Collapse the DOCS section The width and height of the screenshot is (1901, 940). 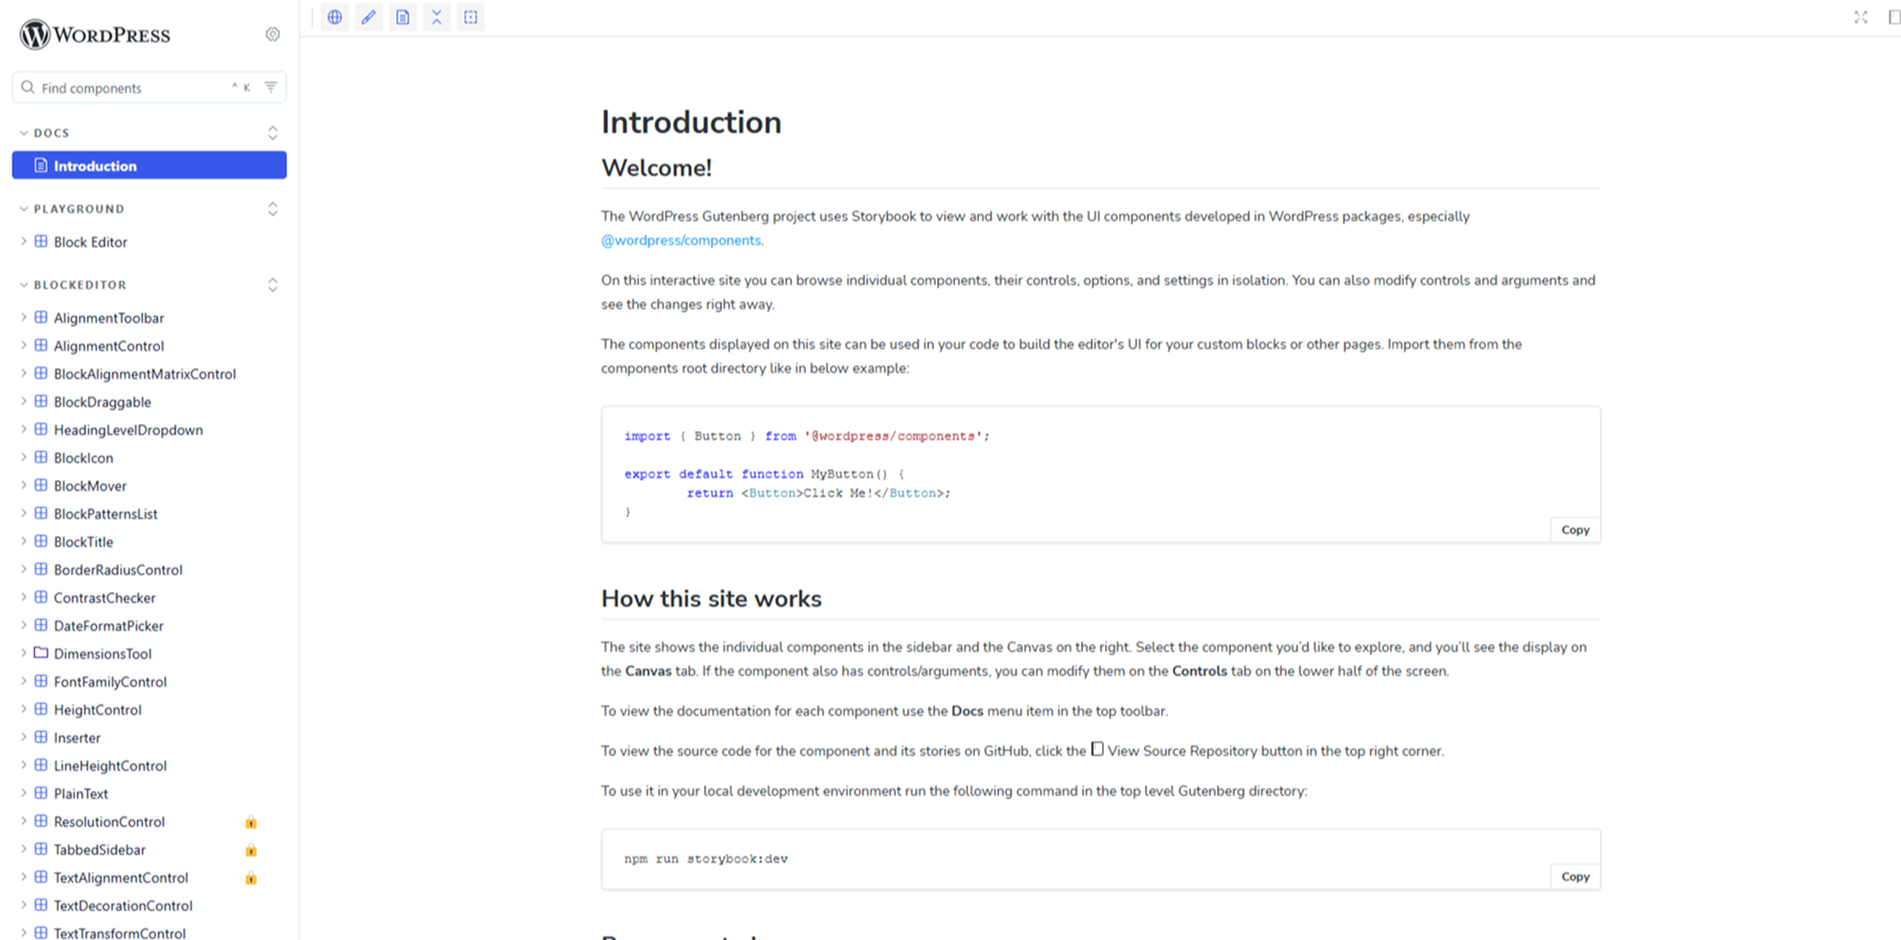[45, 132]
